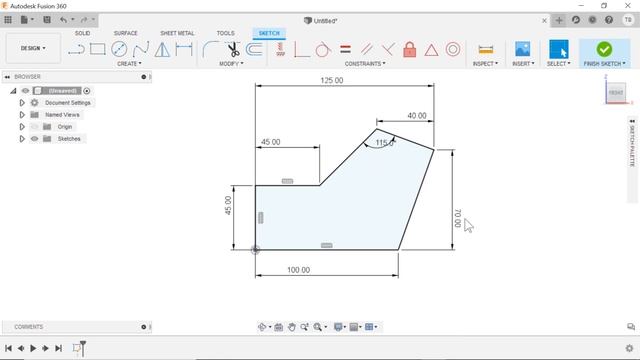Select the 2-Point Rectangle tool

point(98,49)
